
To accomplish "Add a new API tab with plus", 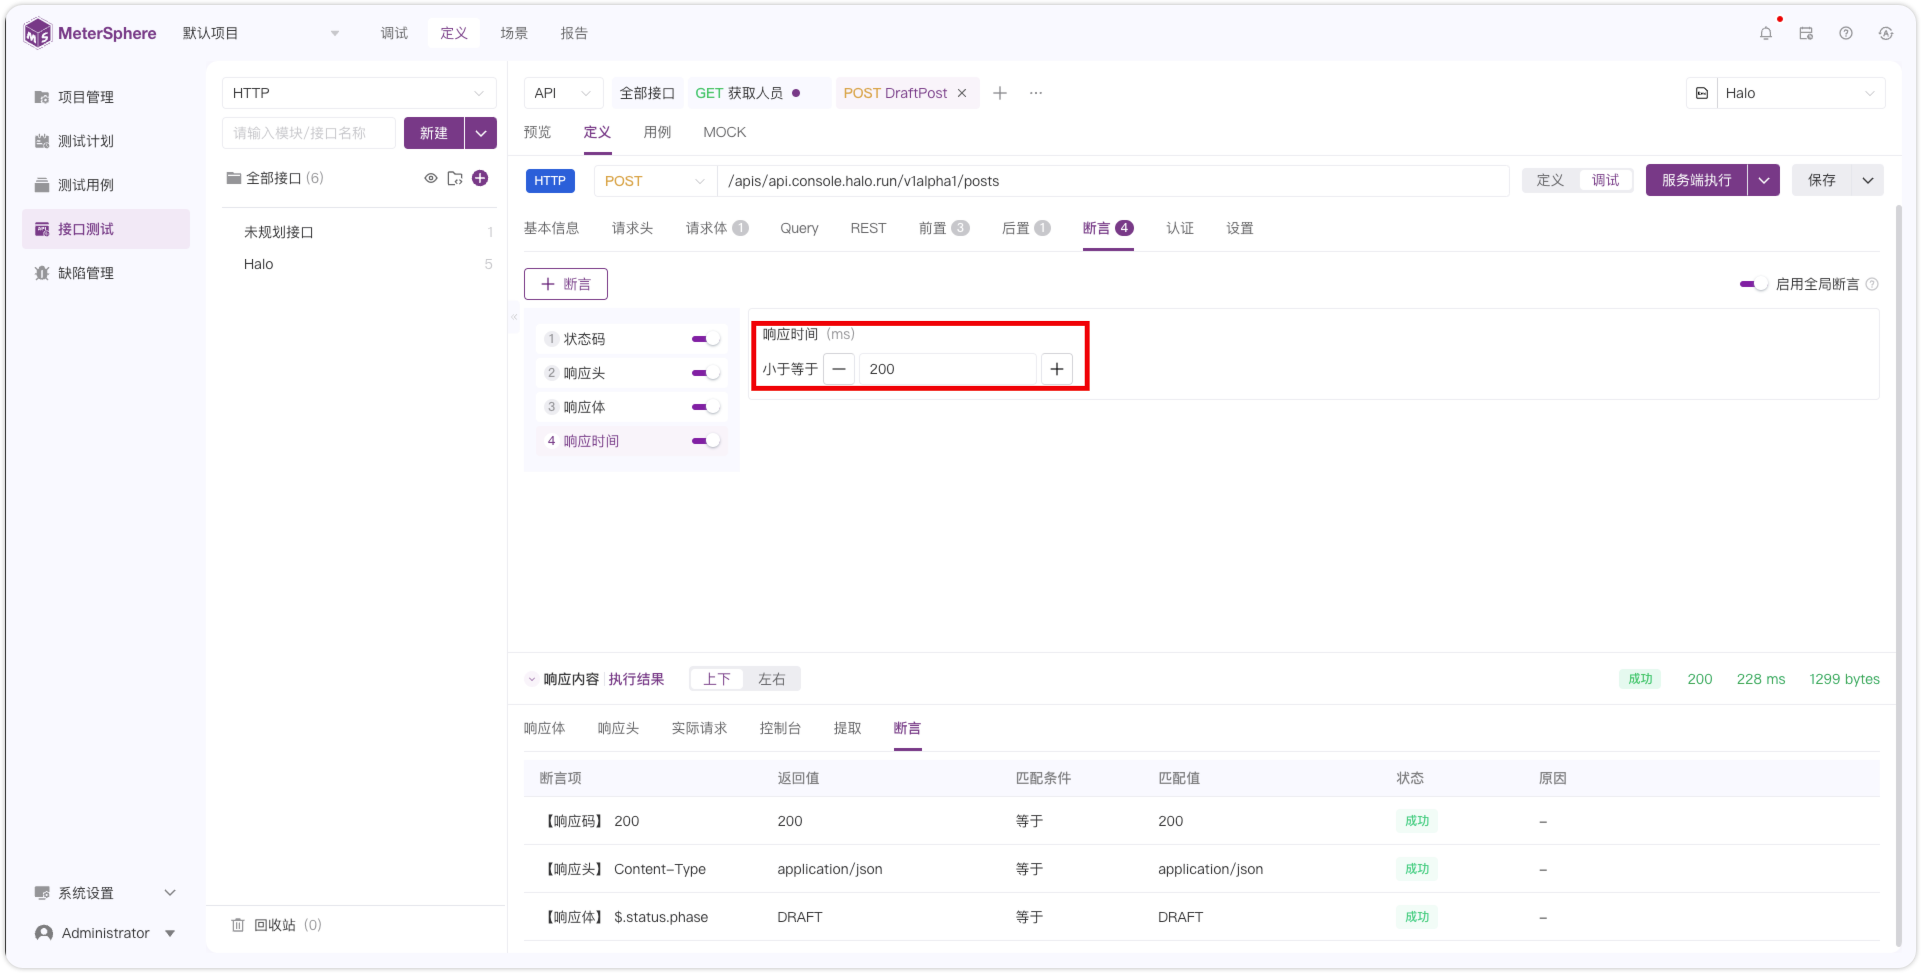I will [x=1000, y=93].
